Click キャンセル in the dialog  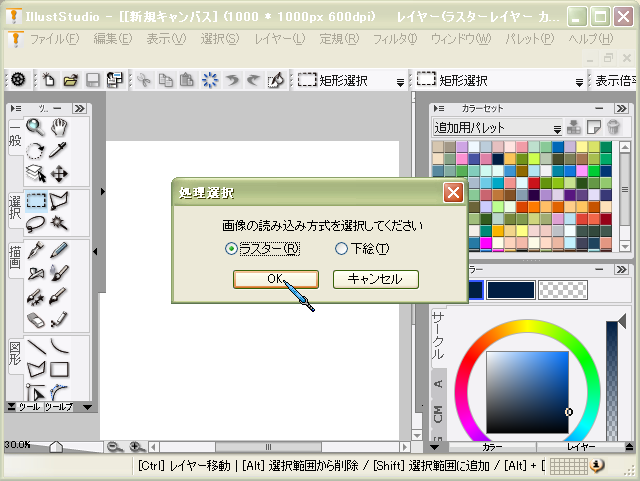point(376,279)
